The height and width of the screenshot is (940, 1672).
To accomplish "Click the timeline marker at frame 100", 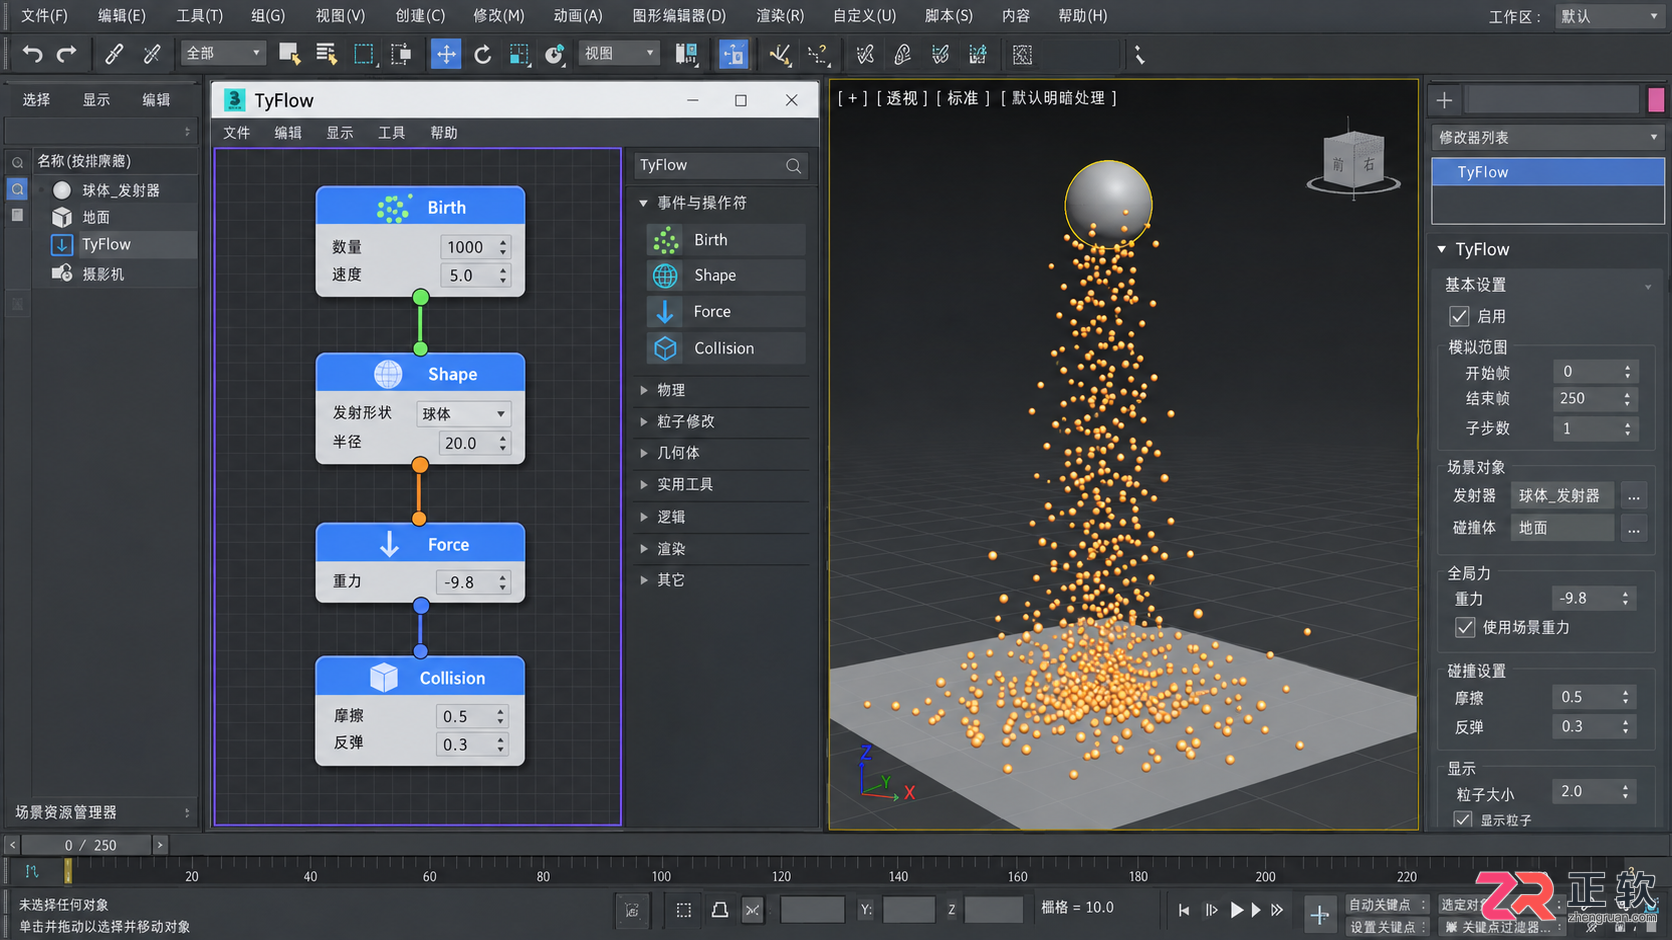I will [661, 876].
